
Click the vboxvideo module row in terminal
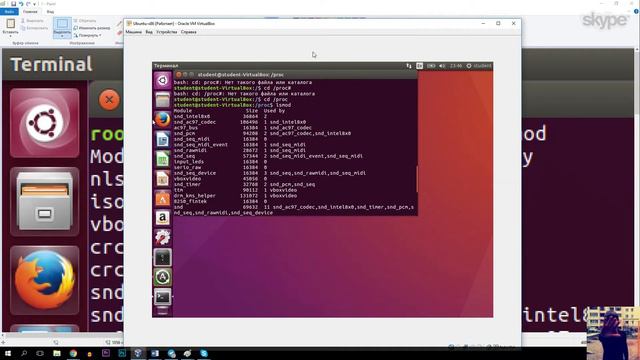point(220,179)
